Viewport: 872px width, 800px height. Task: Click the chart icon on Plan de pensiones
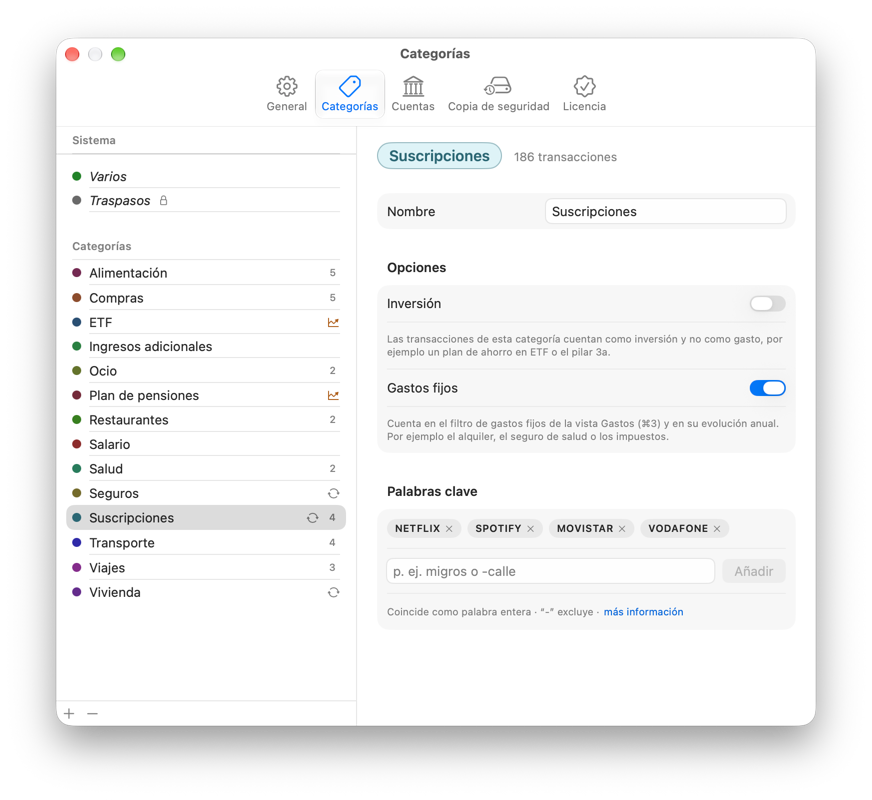[x=333, y=395]
